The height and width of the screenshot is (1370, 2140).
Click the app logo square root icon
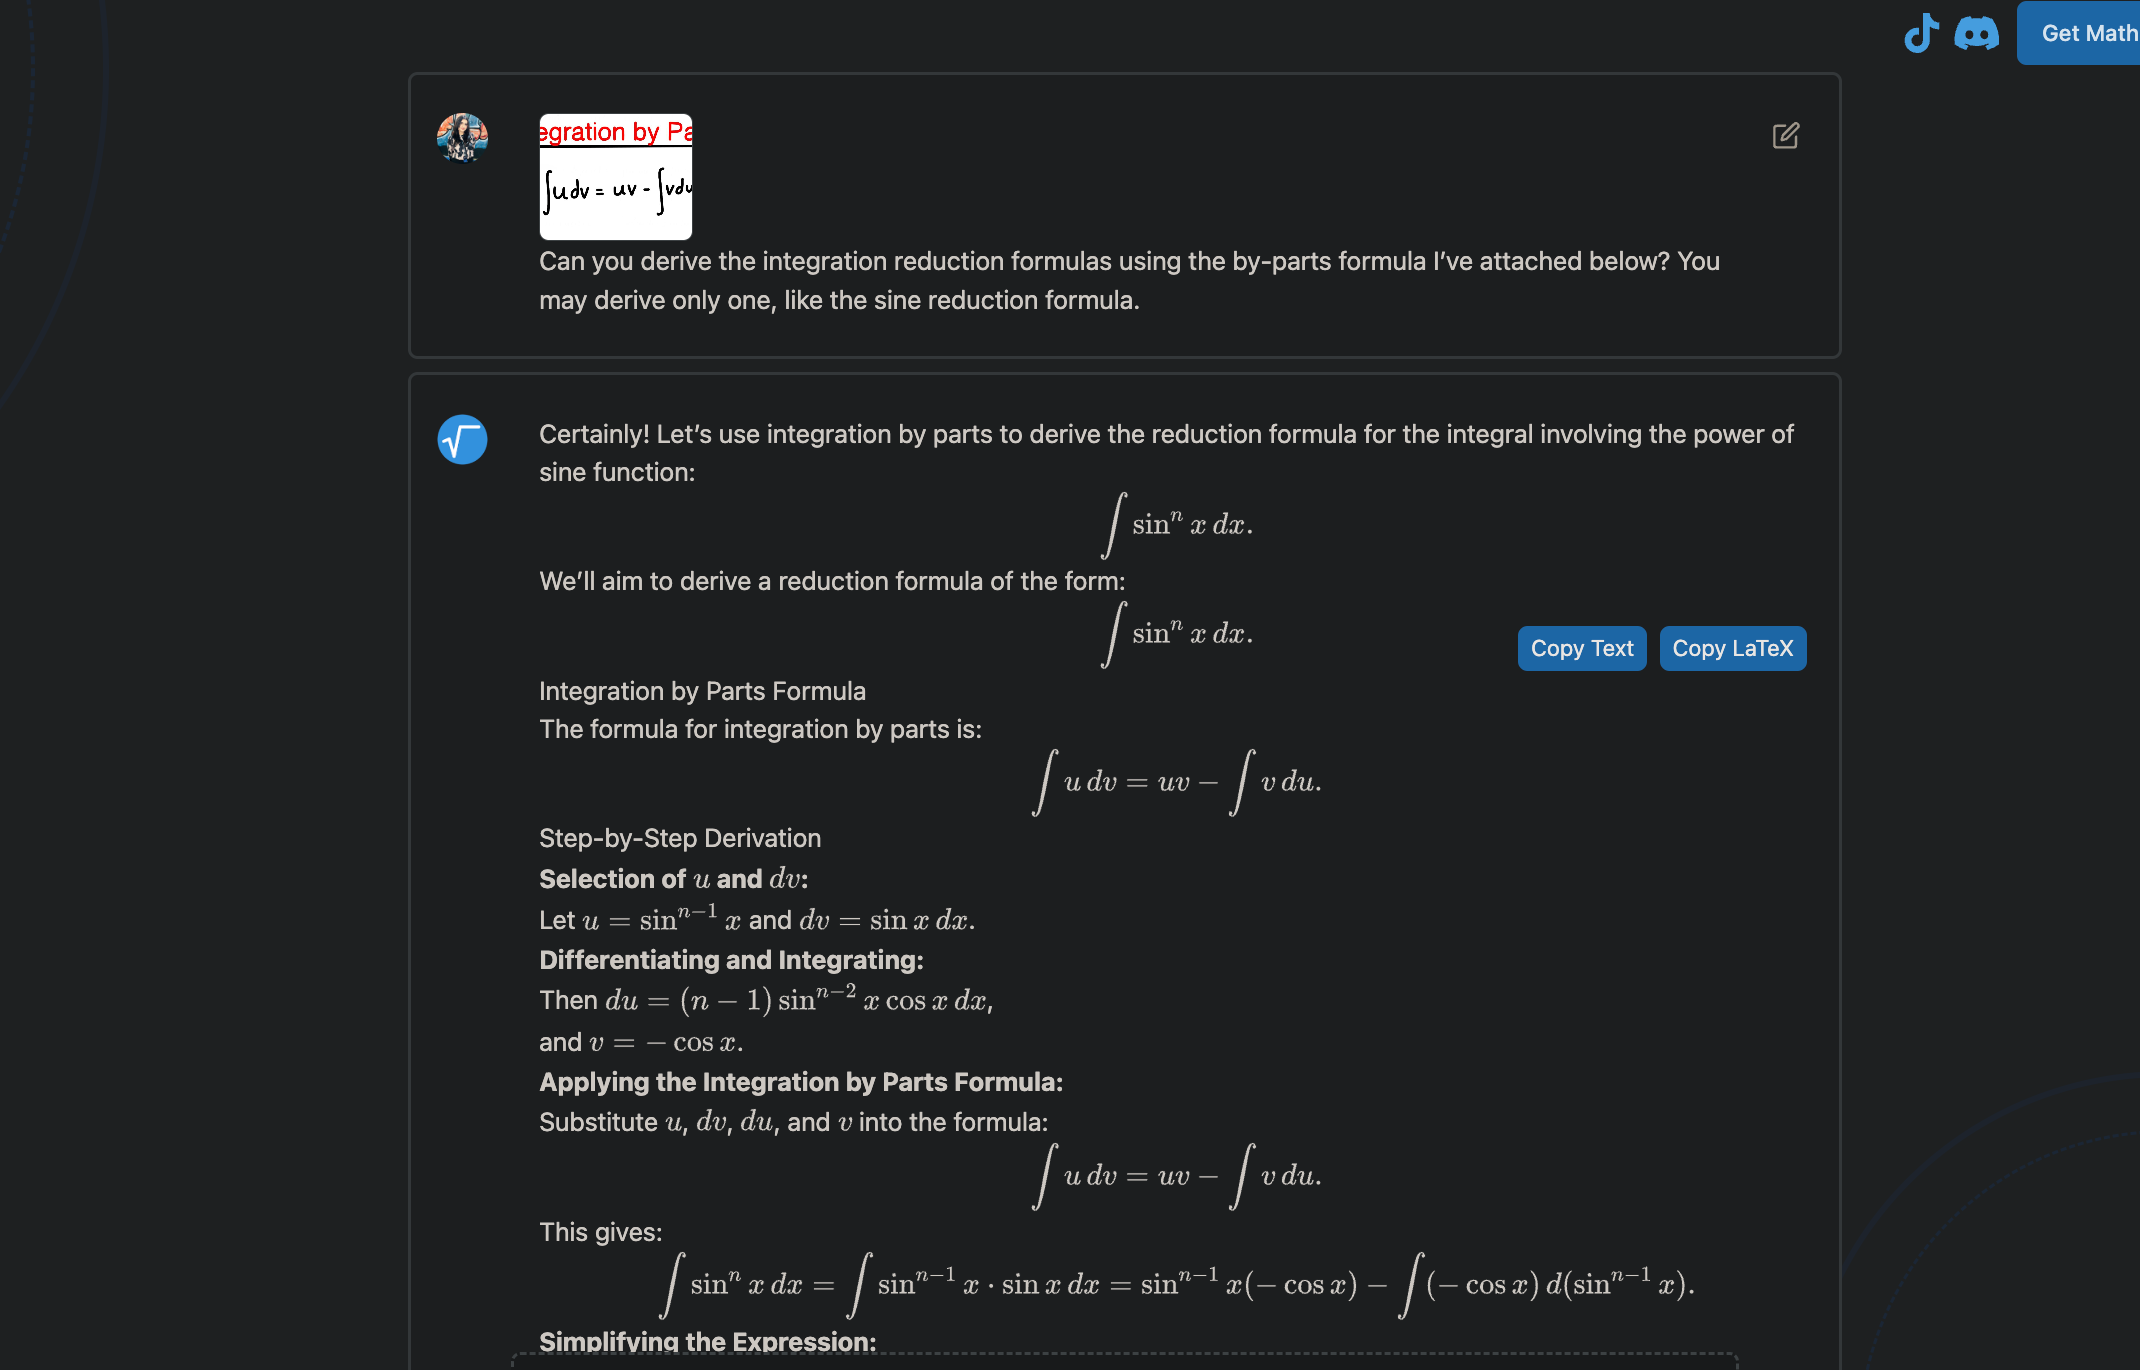click(463, 440)
